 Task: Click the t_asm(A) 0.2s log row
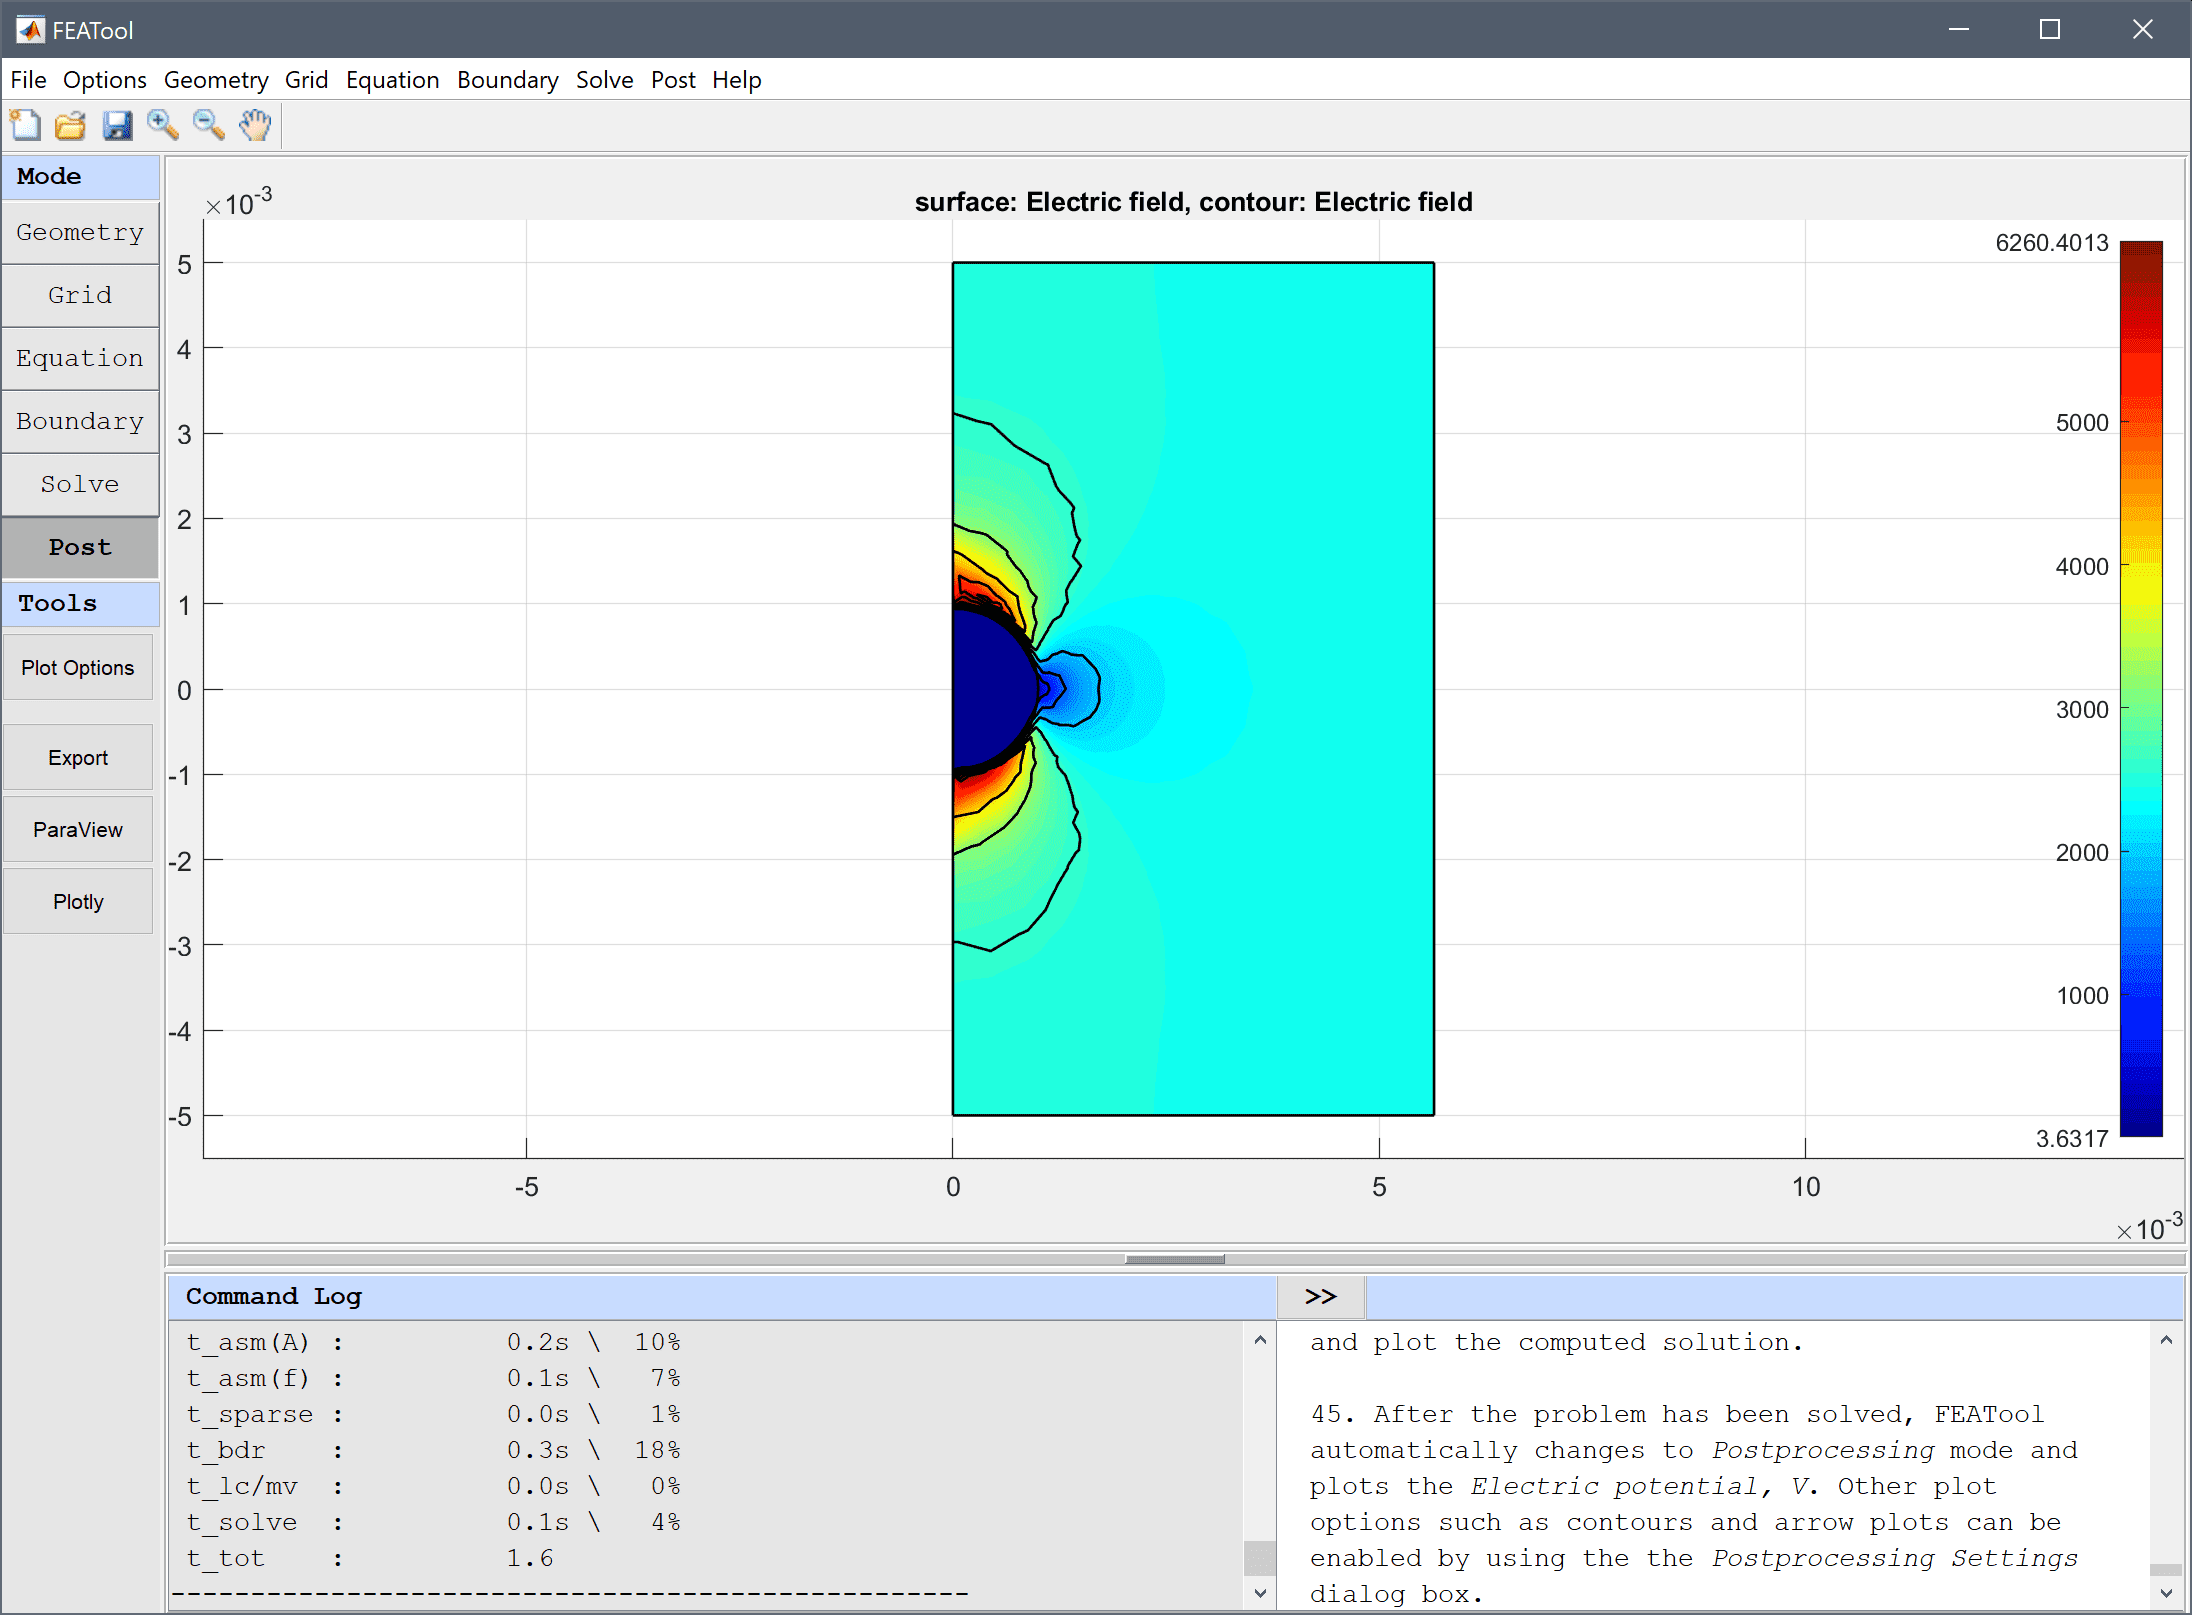pos(433,1342)
